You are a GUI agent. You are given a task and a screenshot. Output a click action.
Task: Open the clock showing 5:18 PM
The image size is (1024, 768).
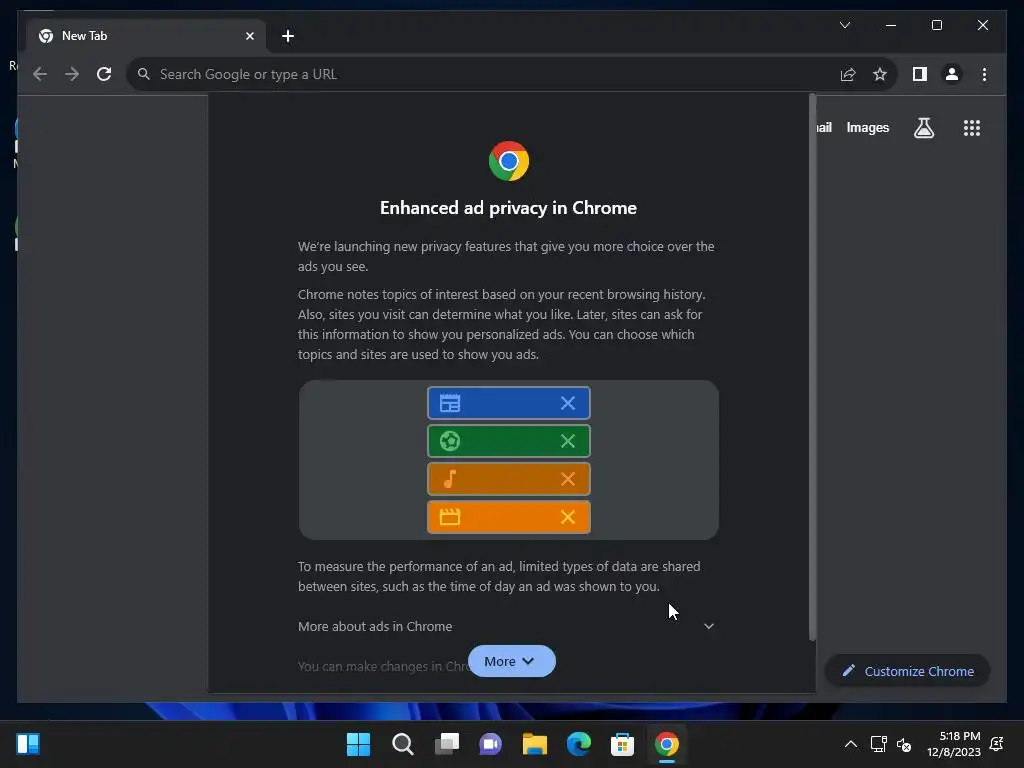(953, 744)
